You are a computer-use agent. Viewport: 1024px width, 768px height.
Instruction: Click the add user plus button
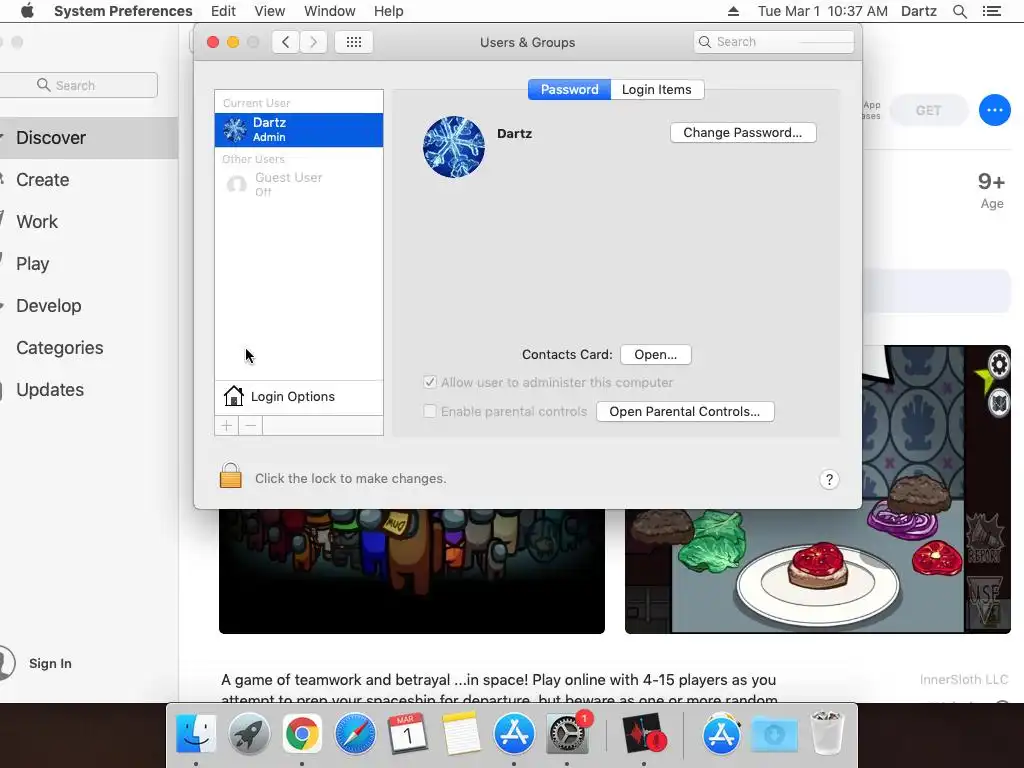227,426
